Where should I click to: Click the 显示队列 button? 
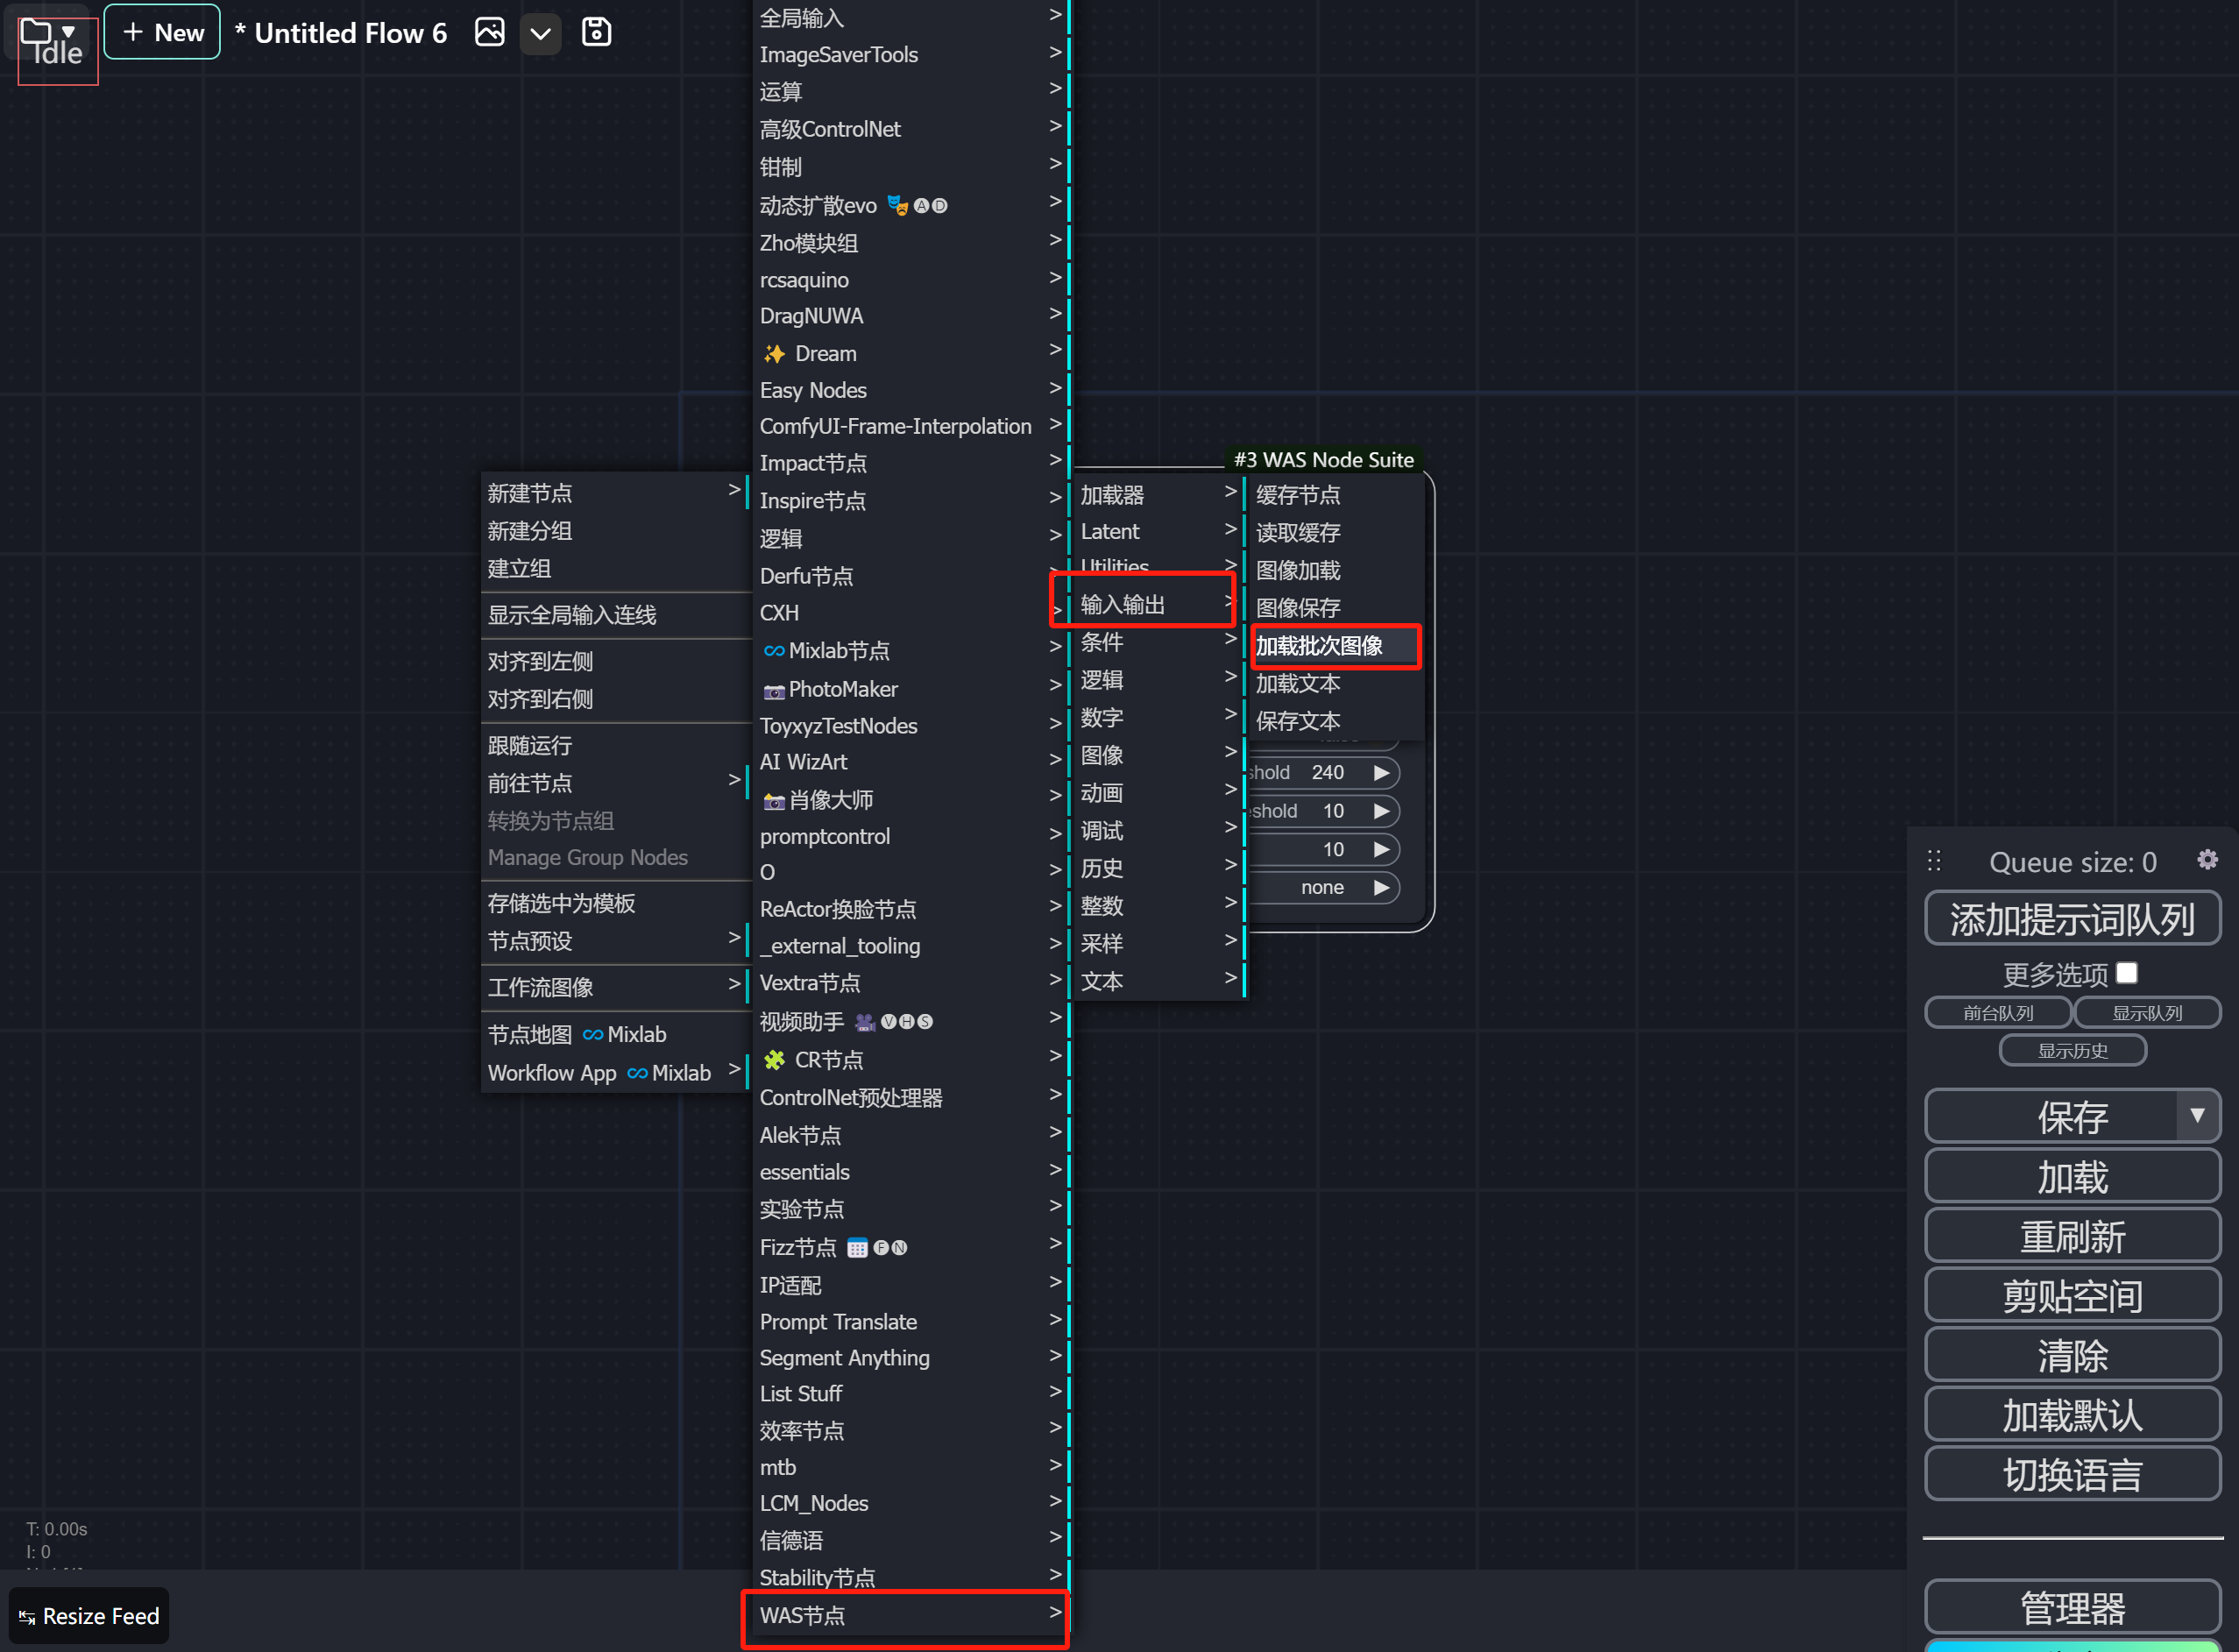coord(2147,1012)
